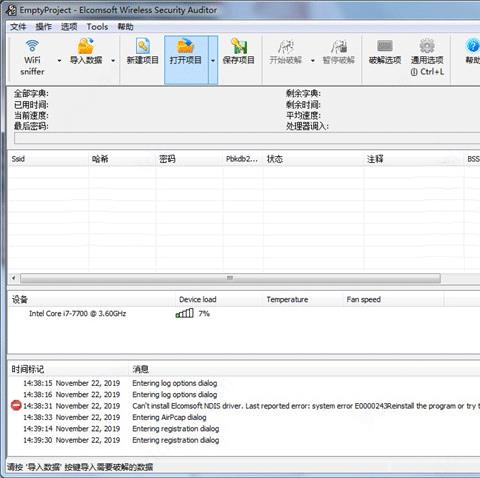
Task: Click the scrollbar left arrow
Action: (x=13, y=278)
